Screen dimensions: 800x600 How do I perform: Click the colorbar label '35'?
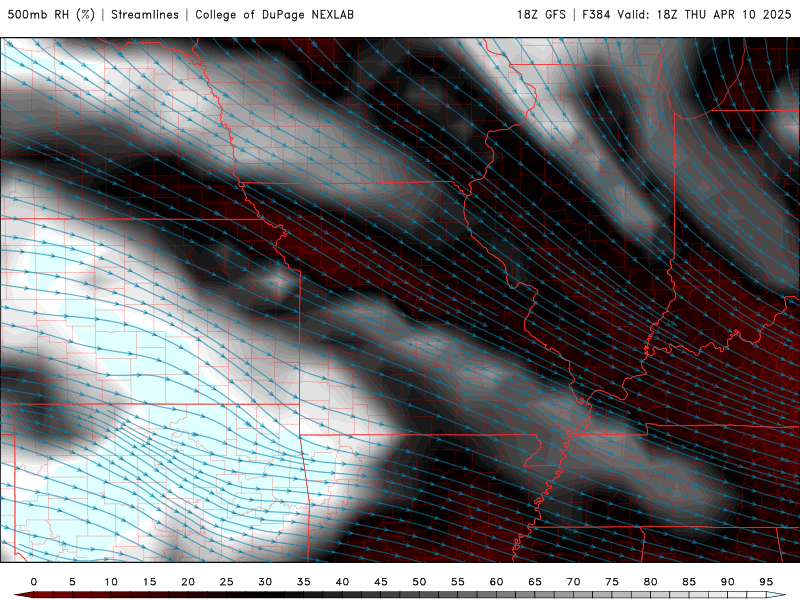pos(304,582)
